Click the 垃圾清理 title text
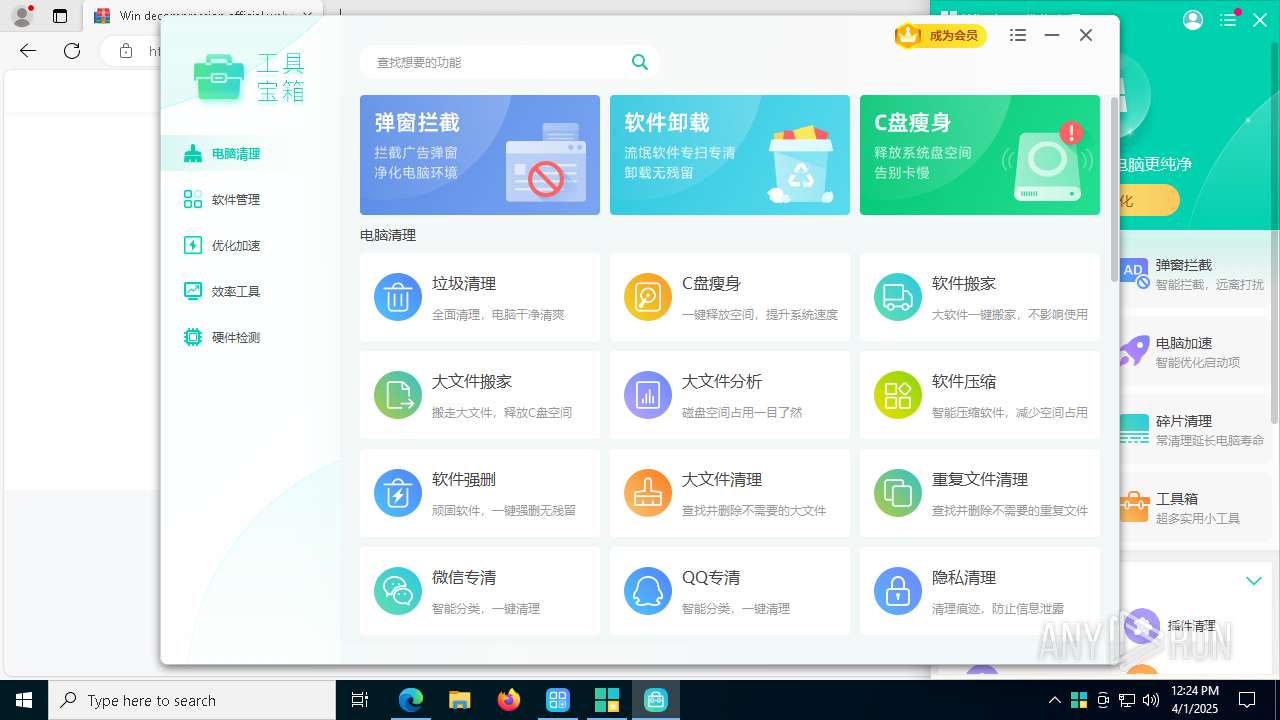The image size is (1280, 720). point(464,284)
